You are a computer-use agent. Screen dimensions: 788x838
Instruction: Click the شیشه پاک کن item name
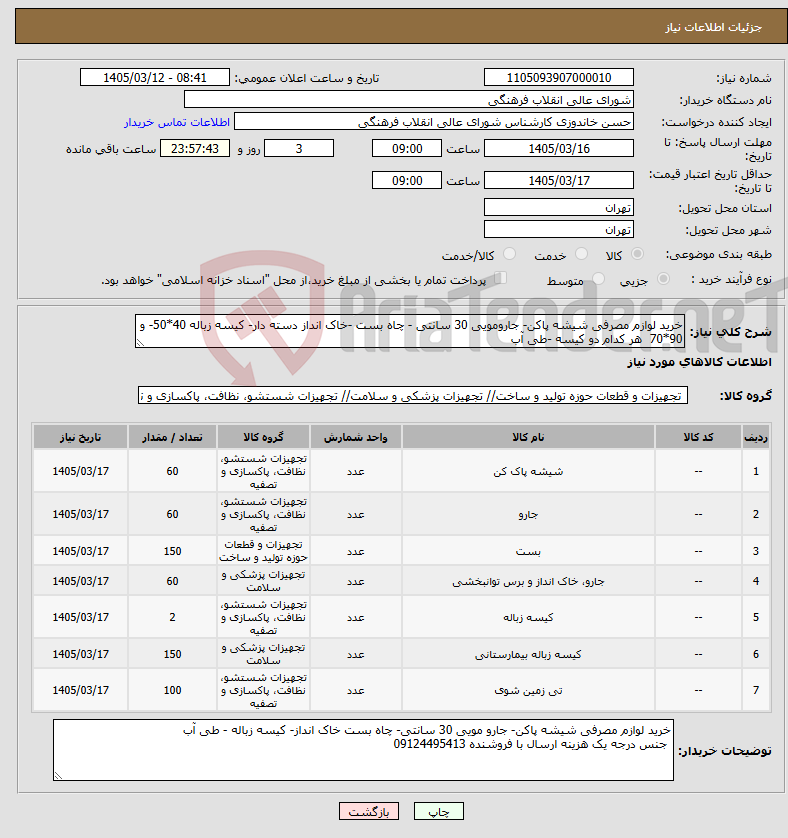click(x=528, y=471)
